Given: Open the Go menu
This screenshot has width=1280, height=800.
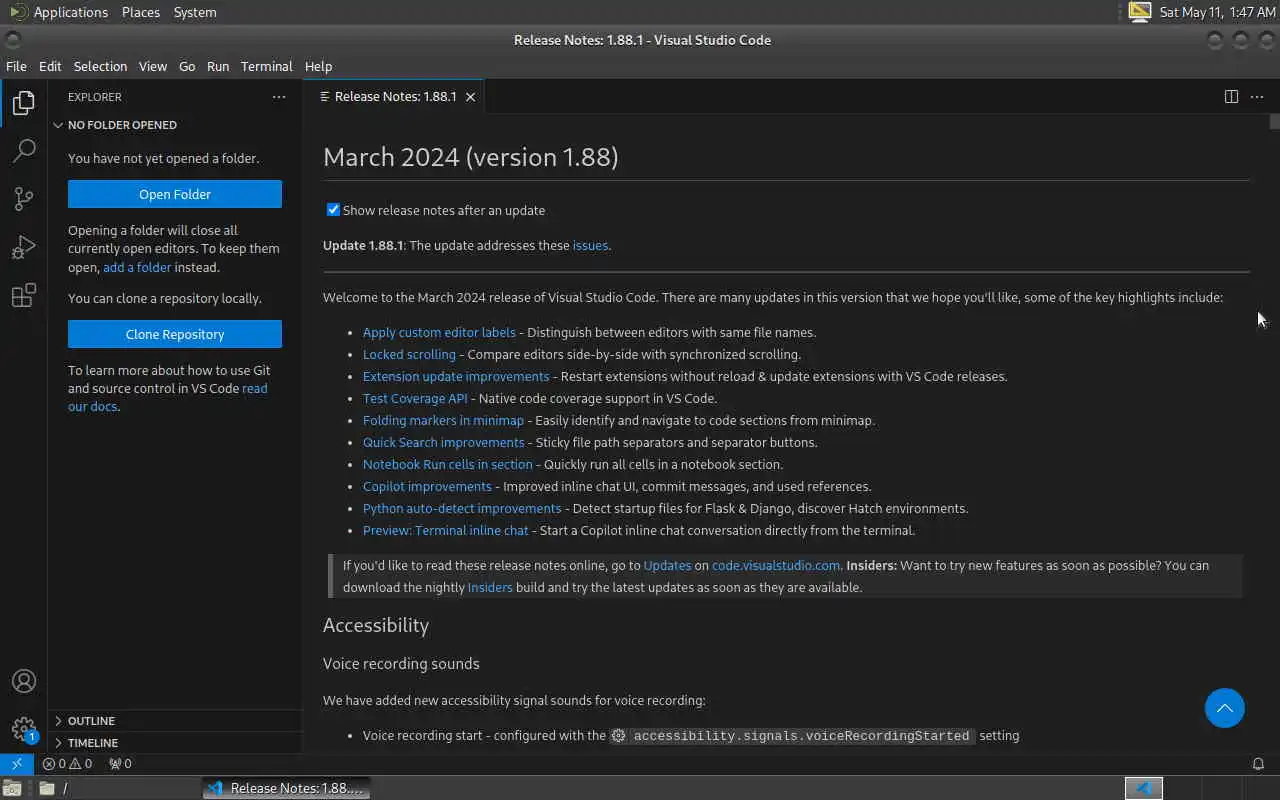Looking at the screenshot, I should coord(187,66).
